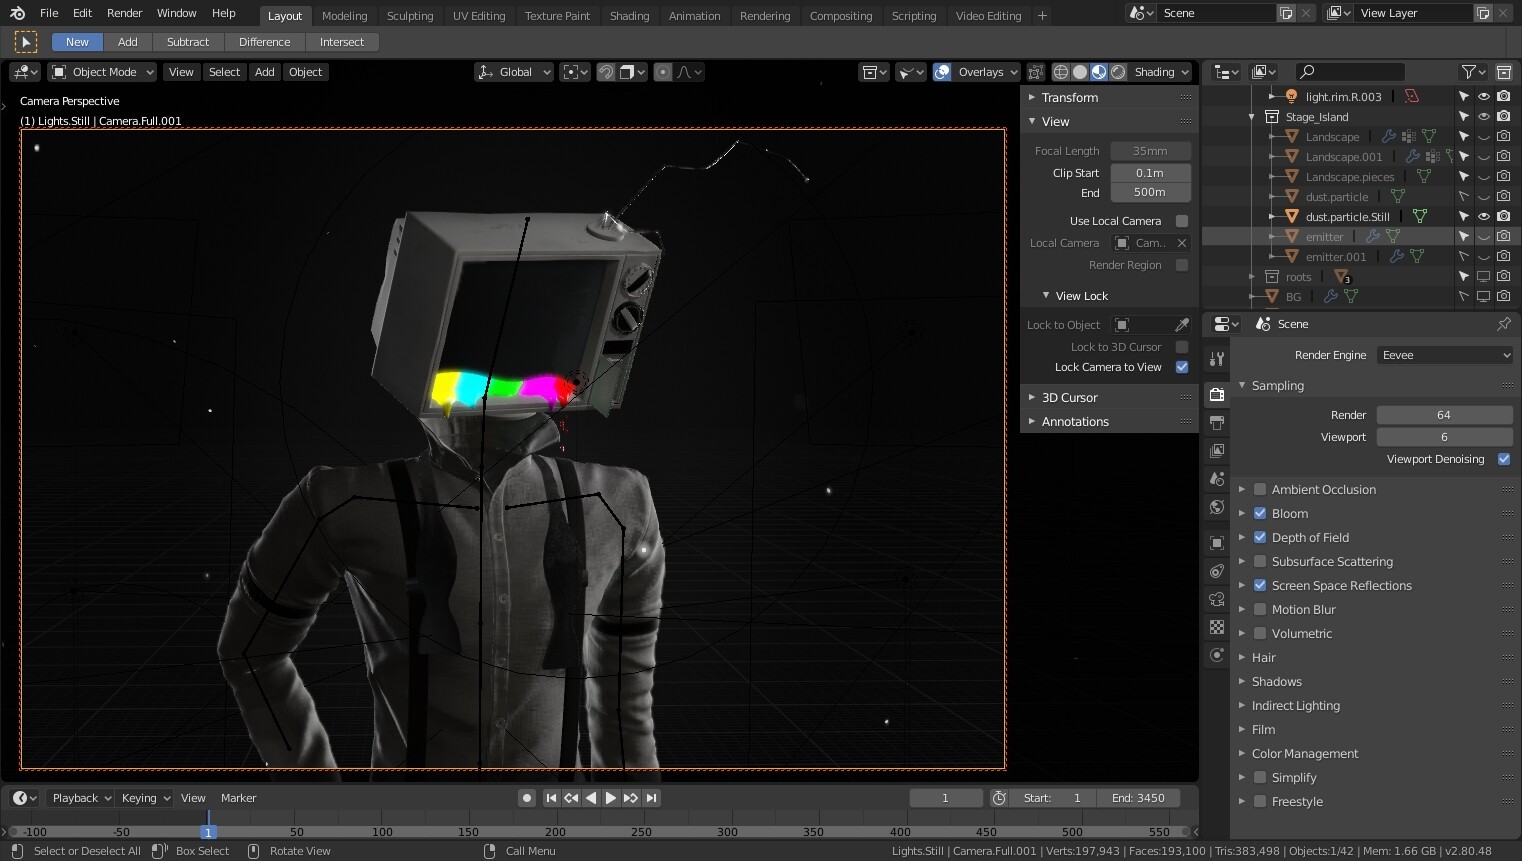Disable the Bloom checkbox

[1260, 513]
